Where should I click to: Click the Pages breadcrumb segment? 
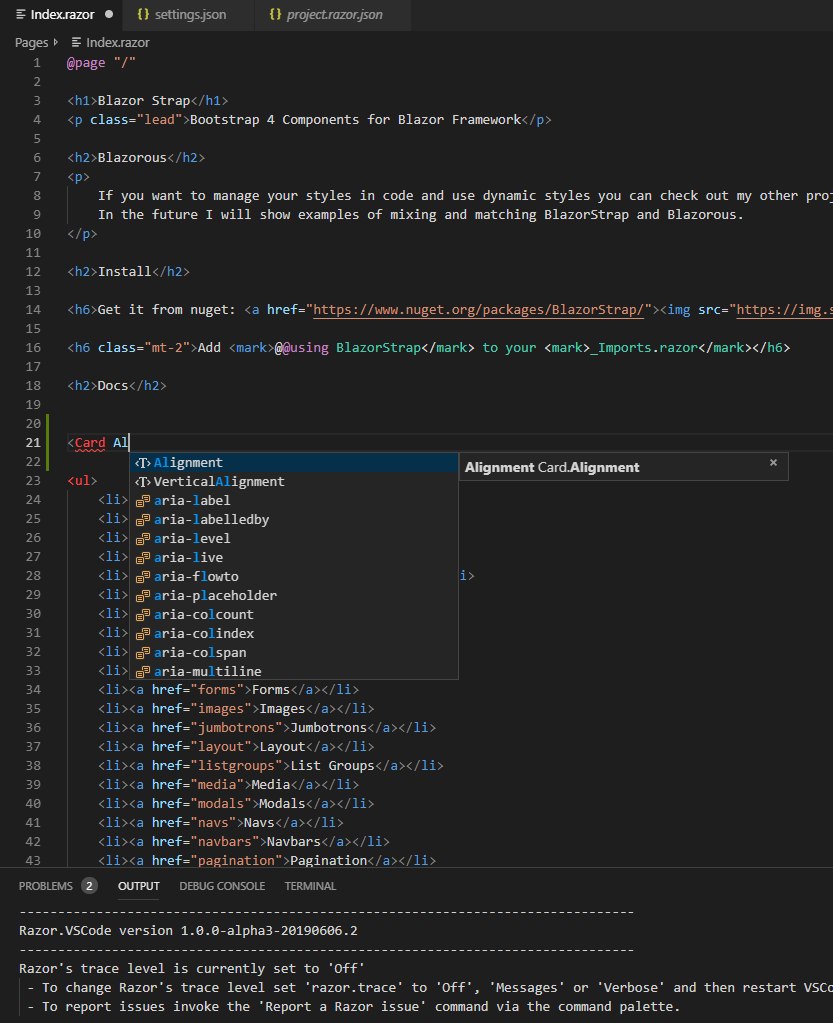tap(31, 42)
